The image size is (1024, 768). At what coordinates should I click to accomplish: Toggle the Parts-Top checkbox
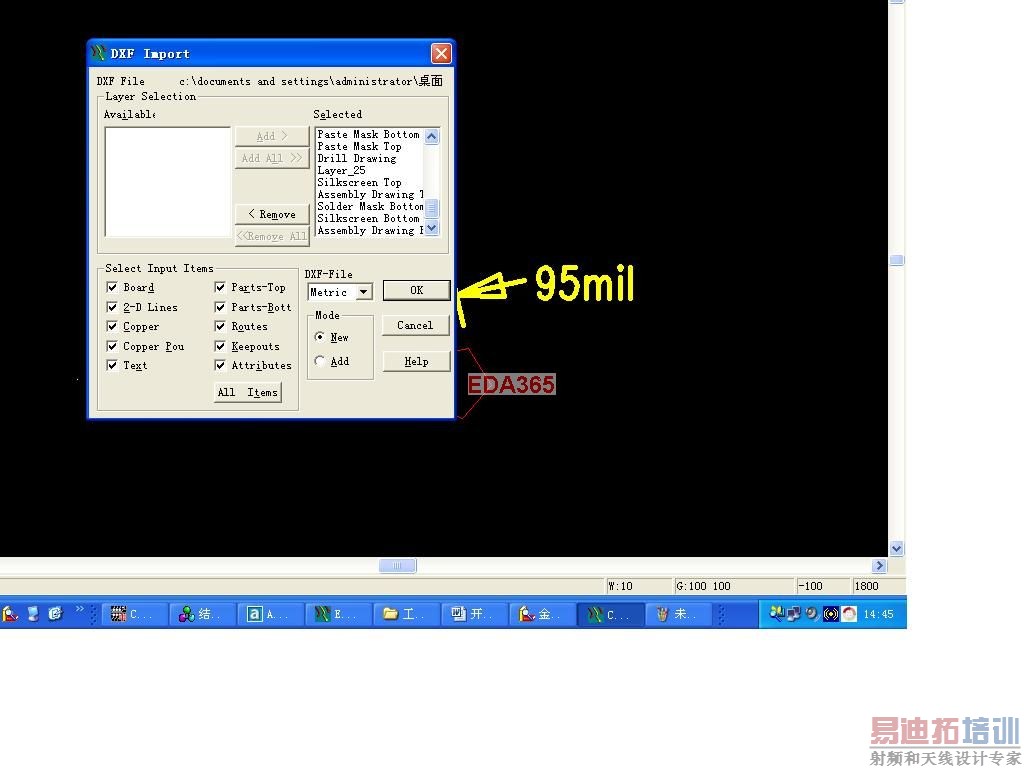click(x=220, y=287)
